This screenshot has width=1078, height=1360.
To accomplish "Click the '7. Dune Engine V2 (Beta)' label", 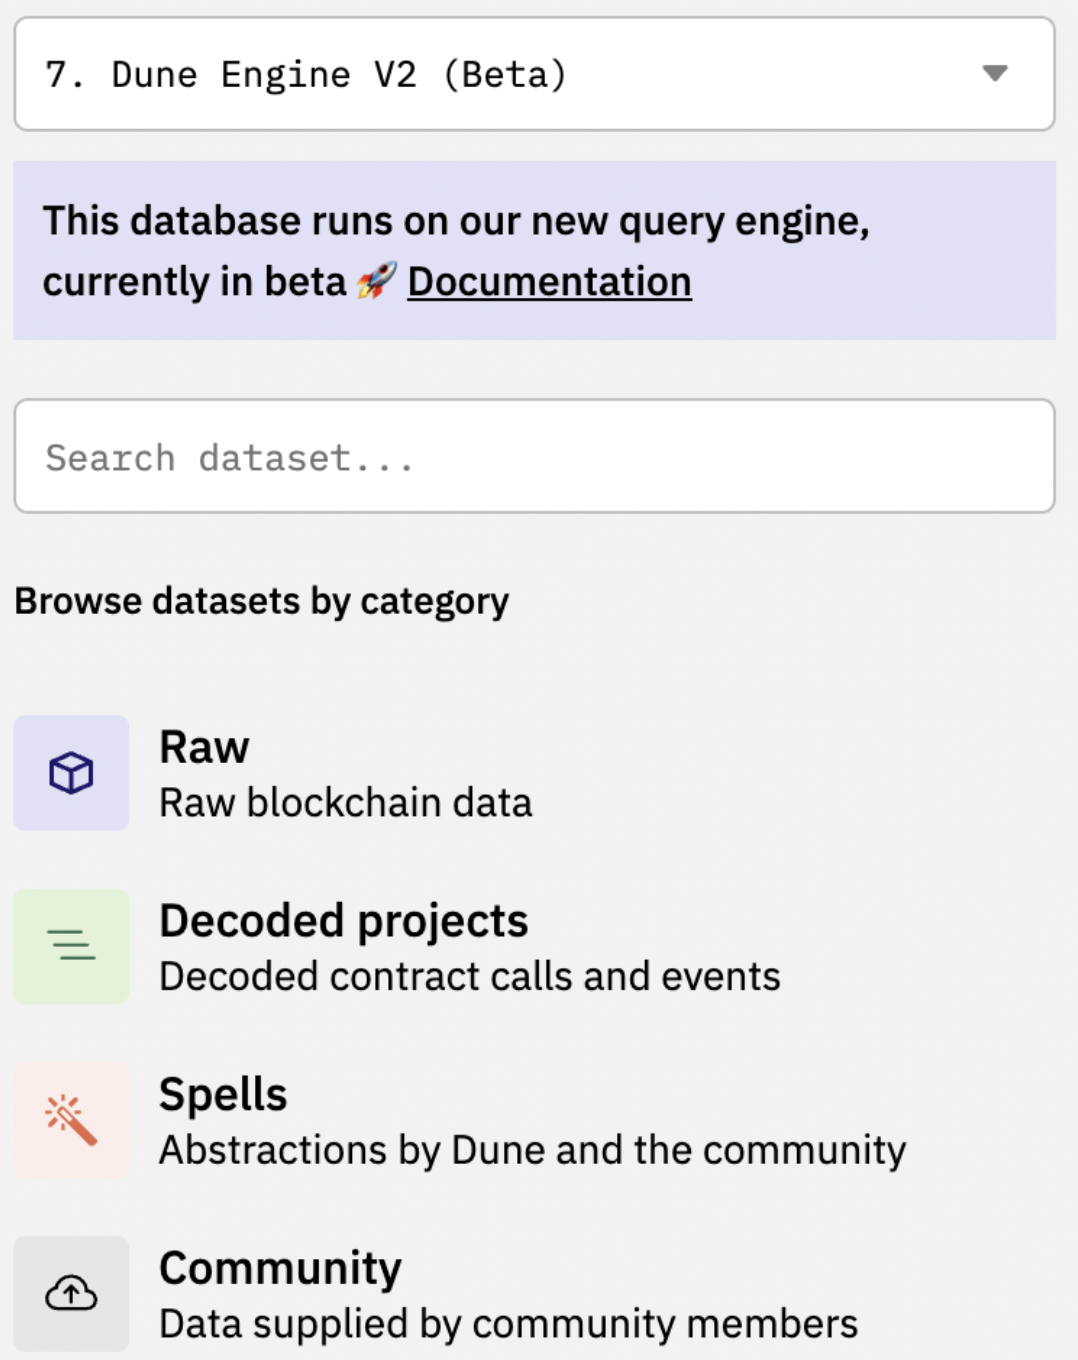I will click(x=306, y=74).
